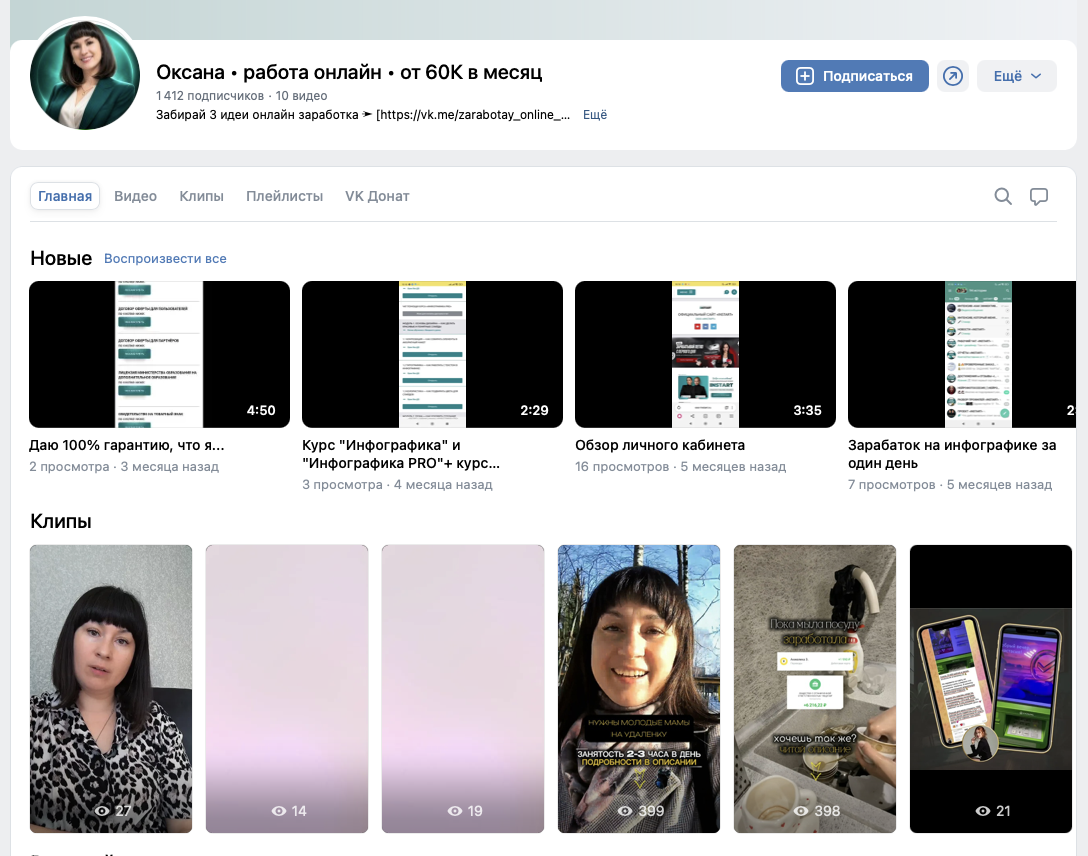Open the channel search magnifier icon

click(1003, 196)
